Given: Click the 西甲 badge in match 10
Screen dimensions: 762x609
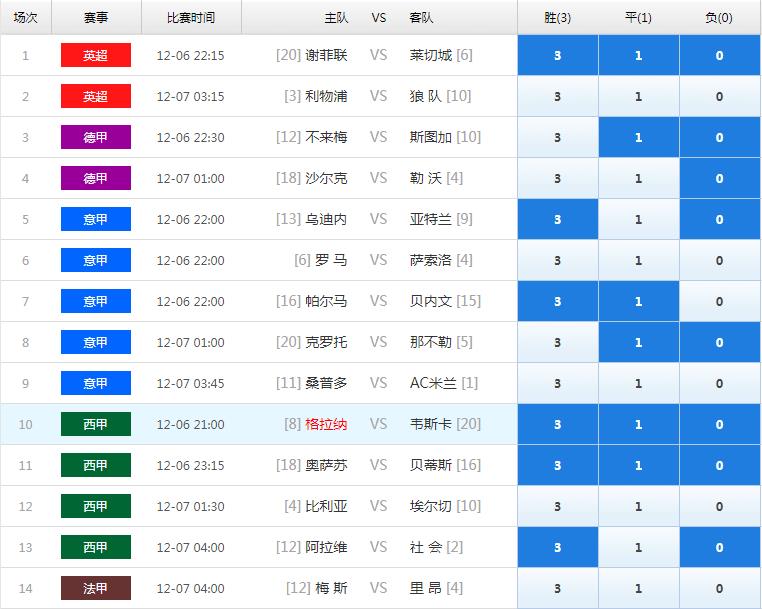Looking at the screenshot, I should [x=96, y=424].
